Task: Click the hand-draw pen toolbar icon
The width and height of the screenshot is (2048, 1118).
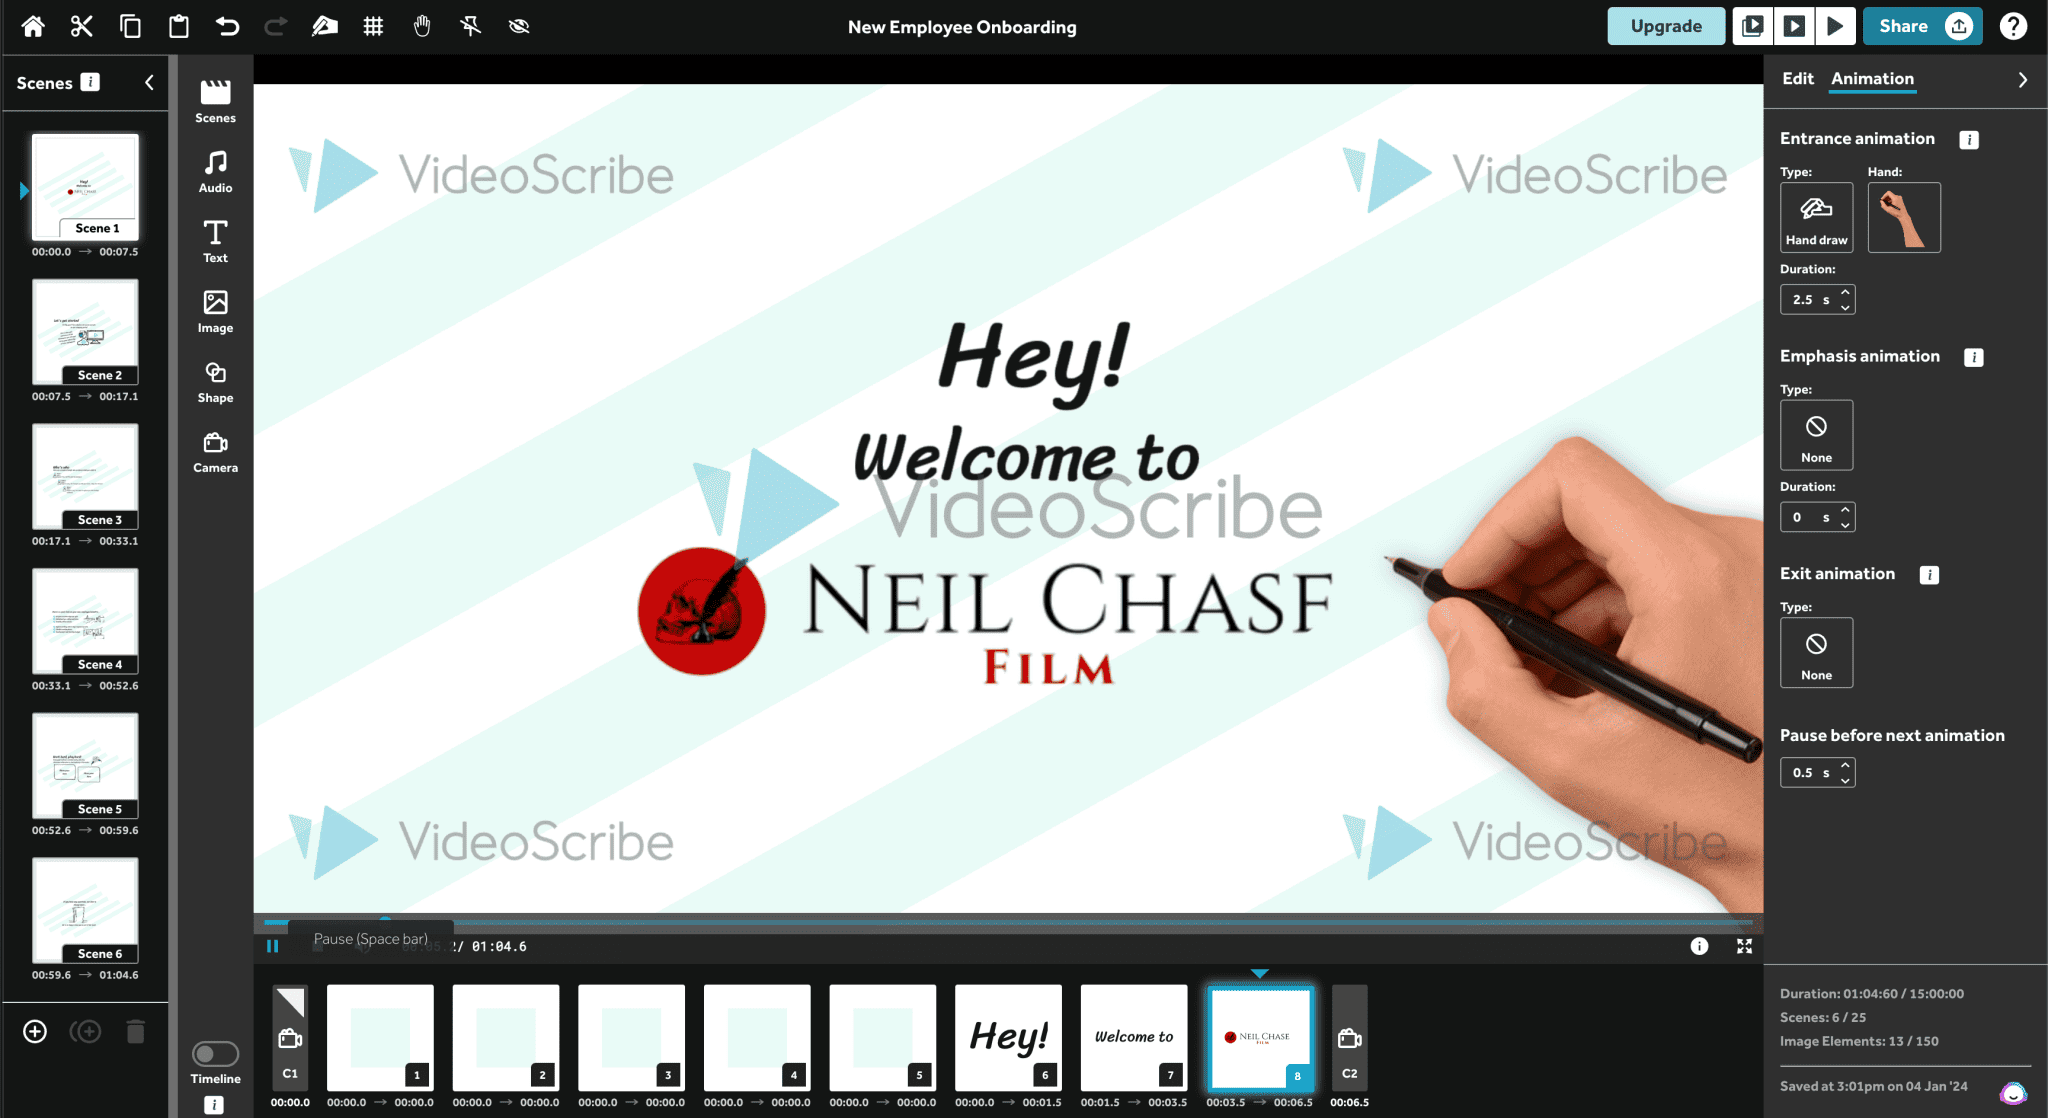Action: tap(324, 26)
